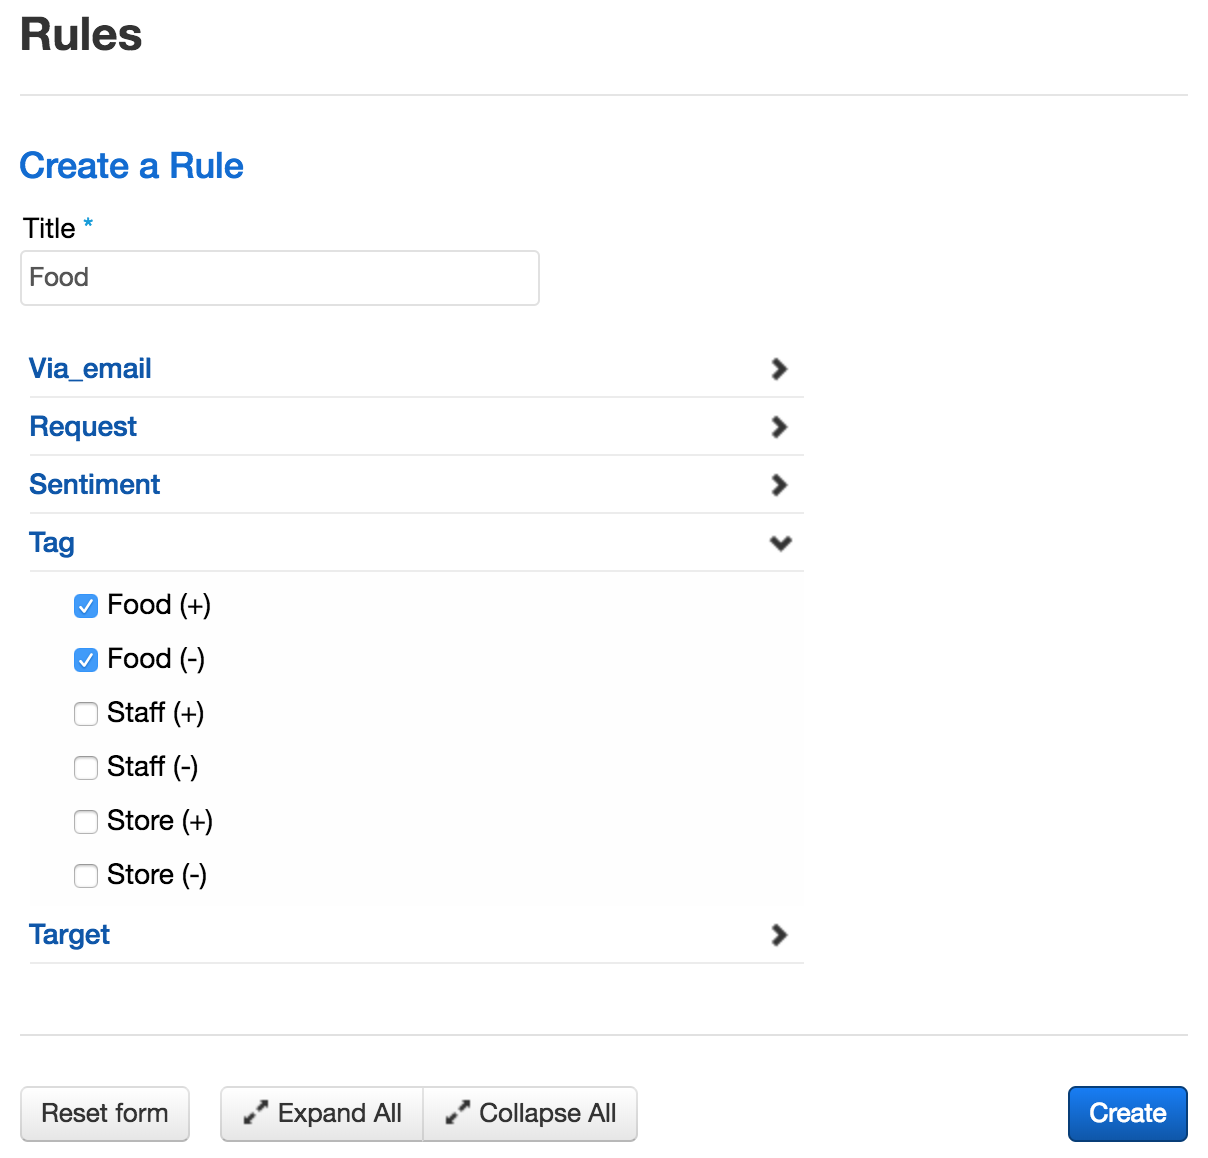Screen dimensions: 1208x1158
Task: Open the Target heading
Action: pos(70,935)
